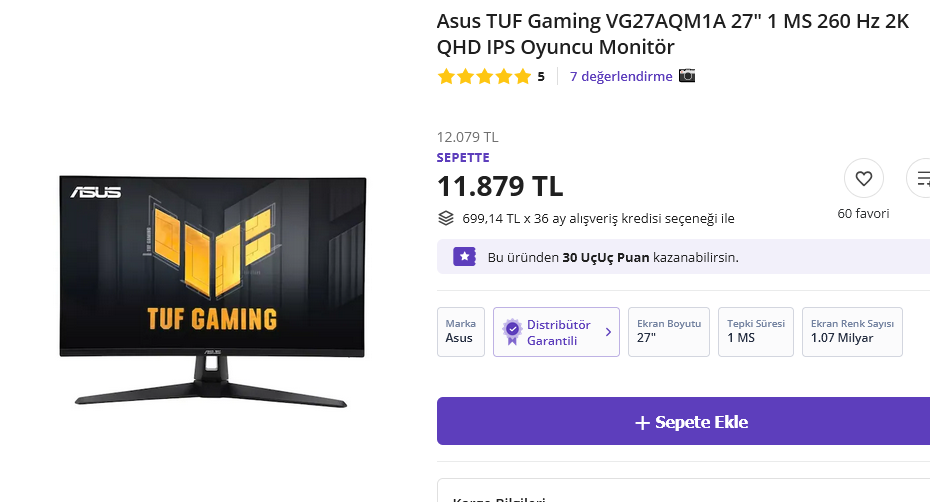
Task: Click the heart favorite icon
Action: (x=864, y=178)
